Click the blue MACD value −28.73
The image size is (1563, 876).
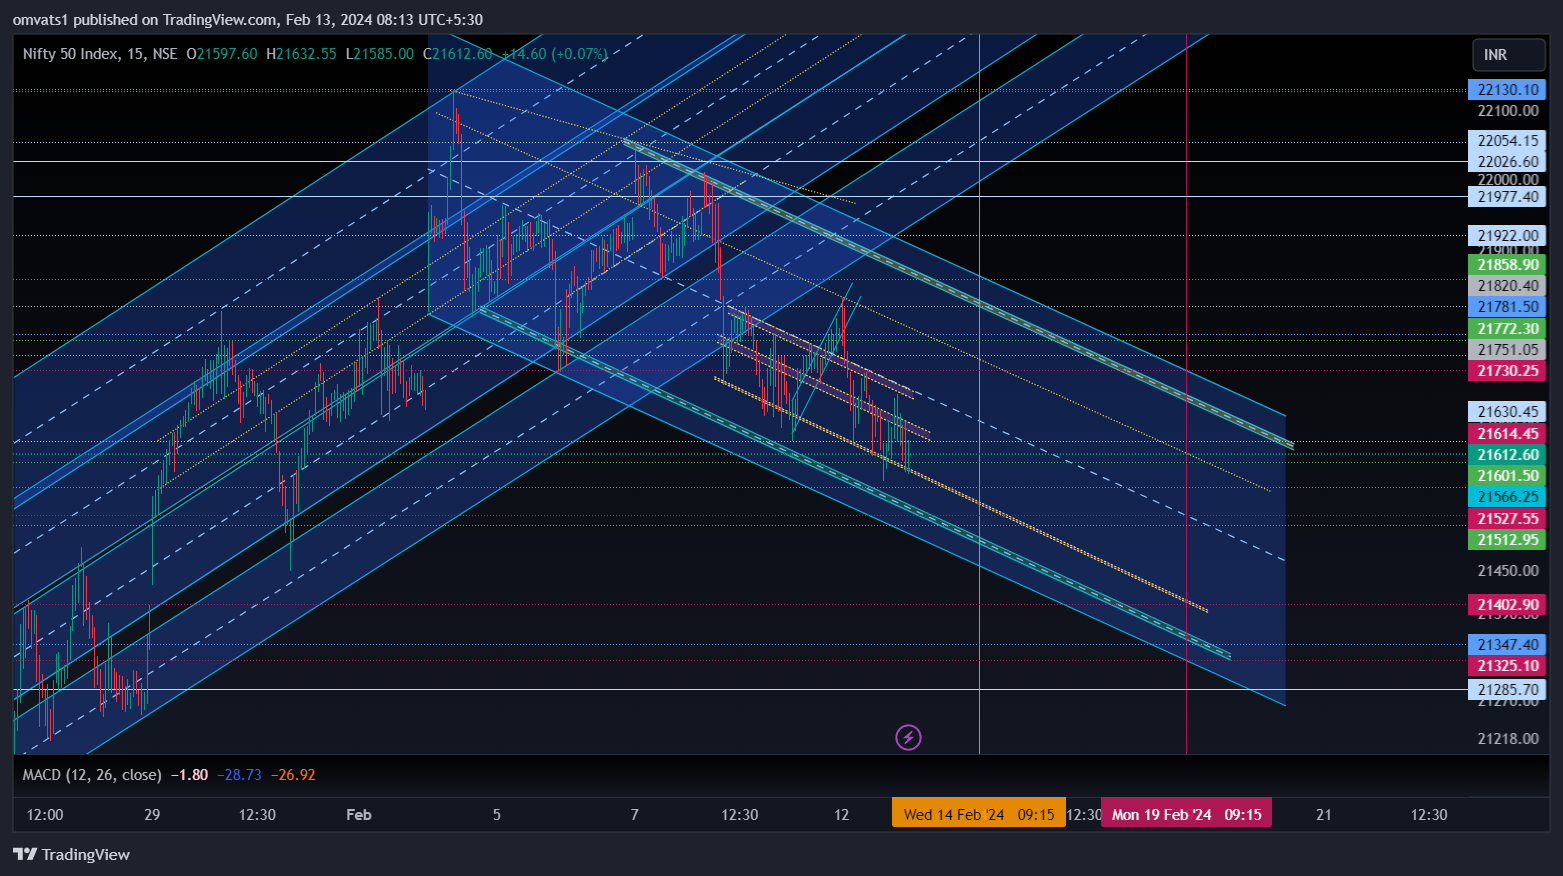(242, 775)
